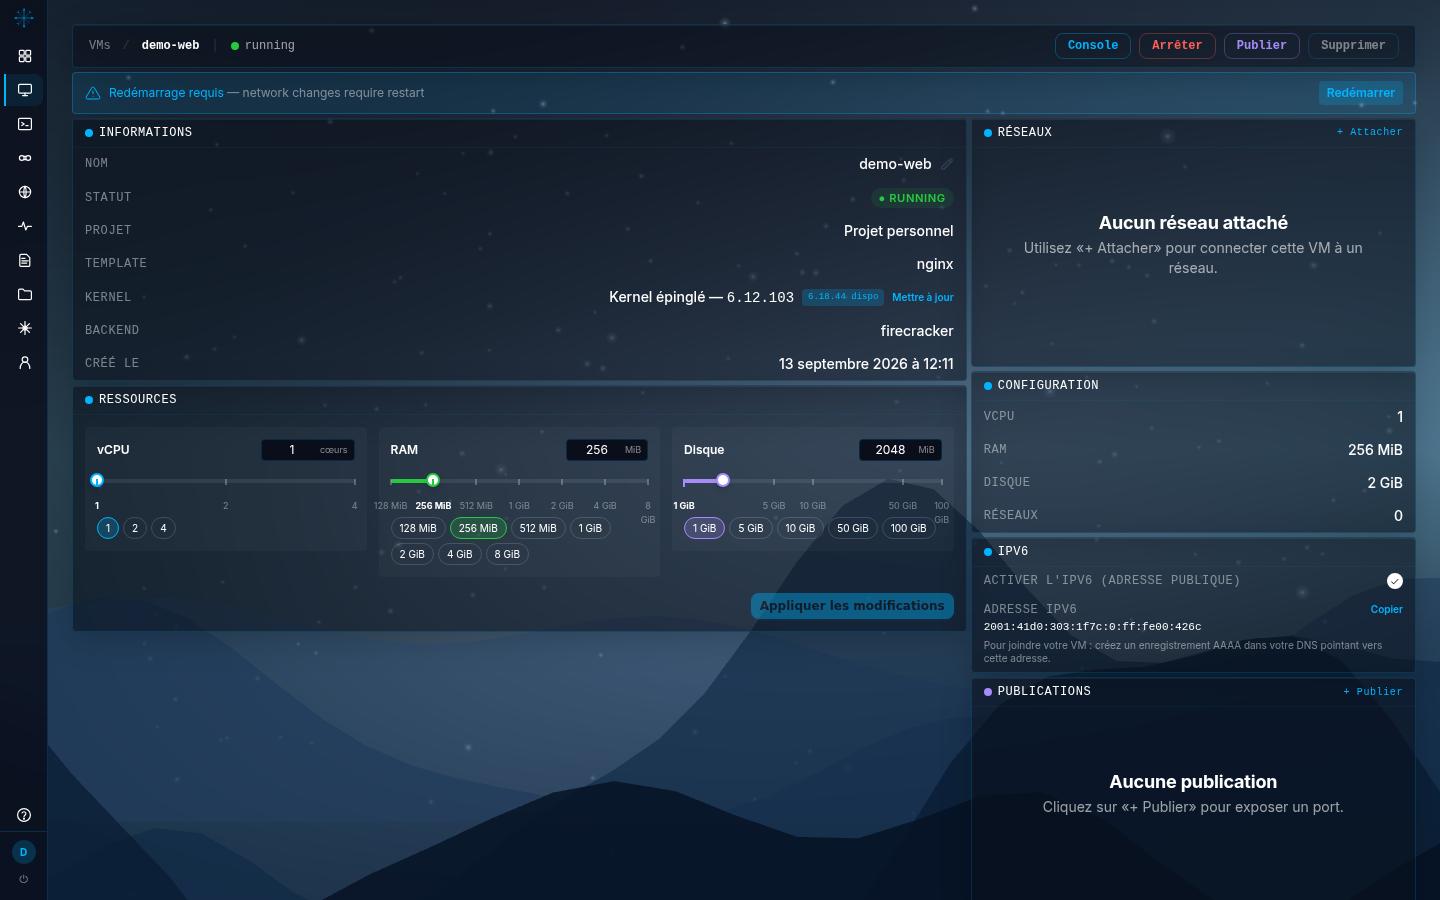Edit the VM name with pencil icon
This screenshot has height=900, width=1440.
pos(947,164)
